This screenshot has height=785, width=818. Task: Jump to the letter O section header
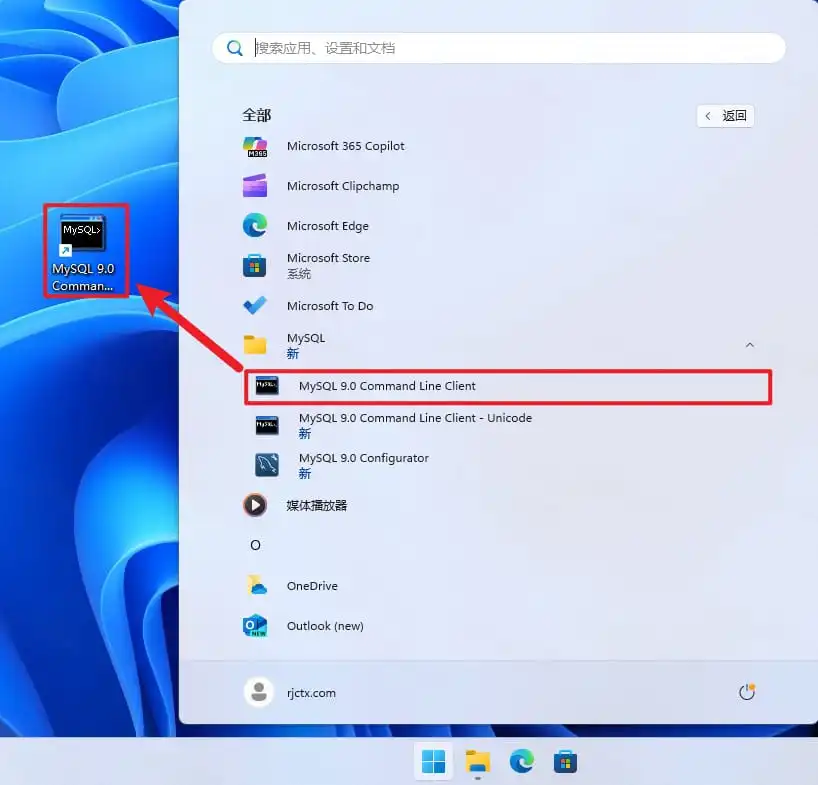[x=255, y=545]
